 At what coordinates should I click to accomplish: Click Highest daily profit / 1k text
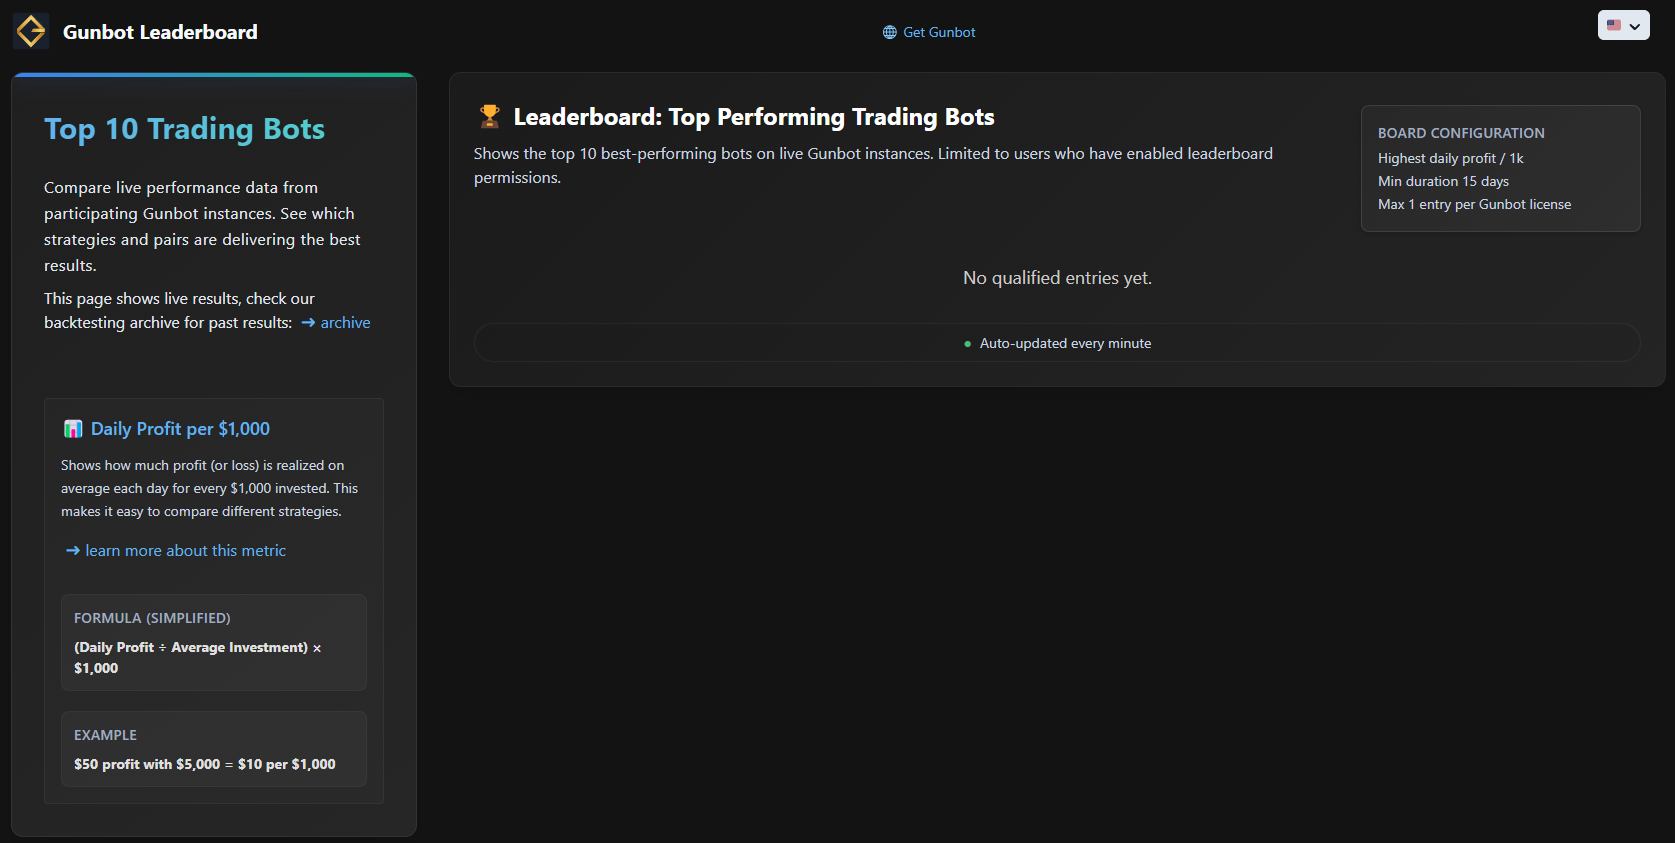(x=1451, y=158)
